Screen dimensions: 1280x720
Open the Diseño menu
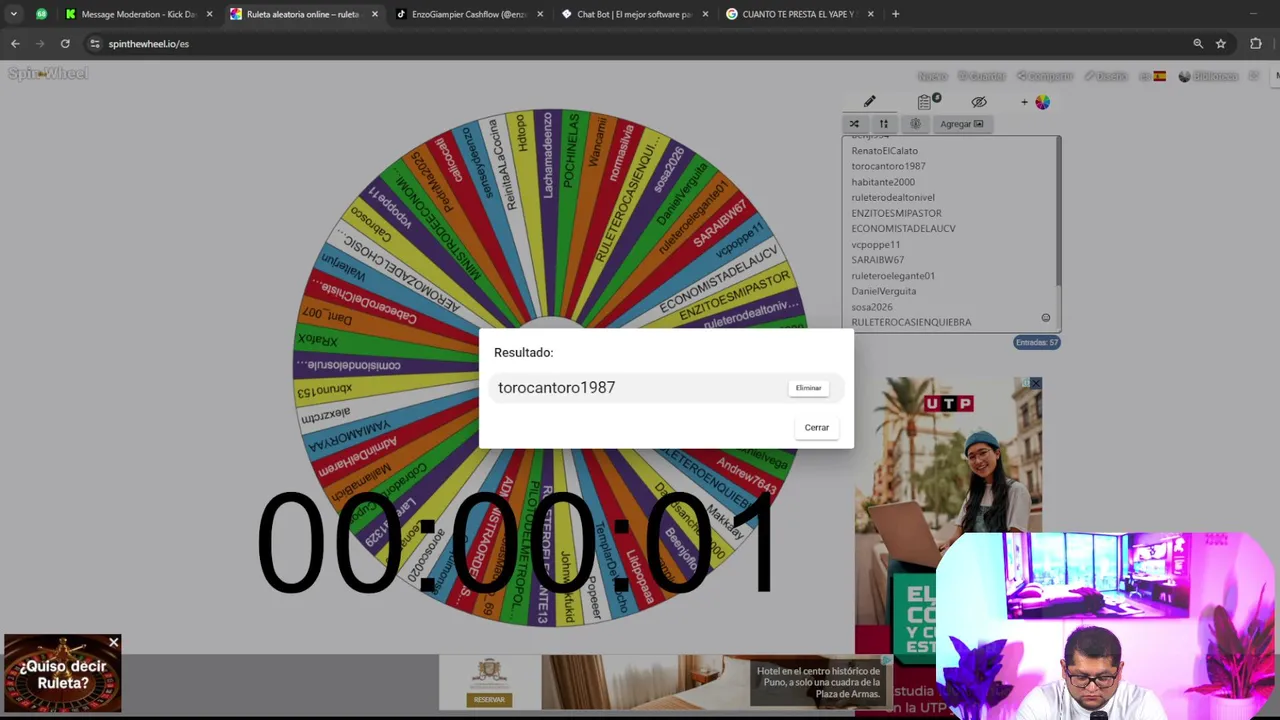(x=1105, y=76)
